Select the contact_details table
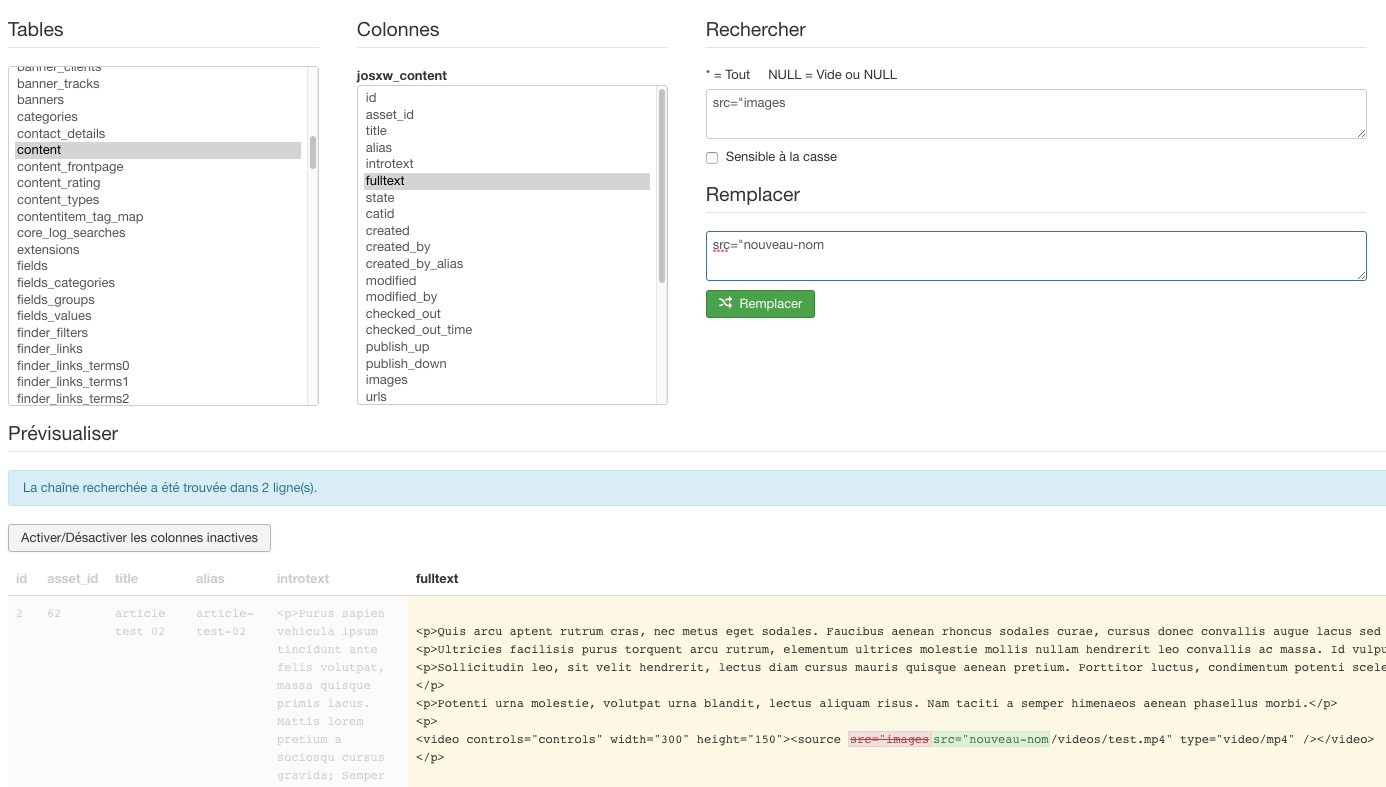 pyautogui.click(x=158, y=134)
